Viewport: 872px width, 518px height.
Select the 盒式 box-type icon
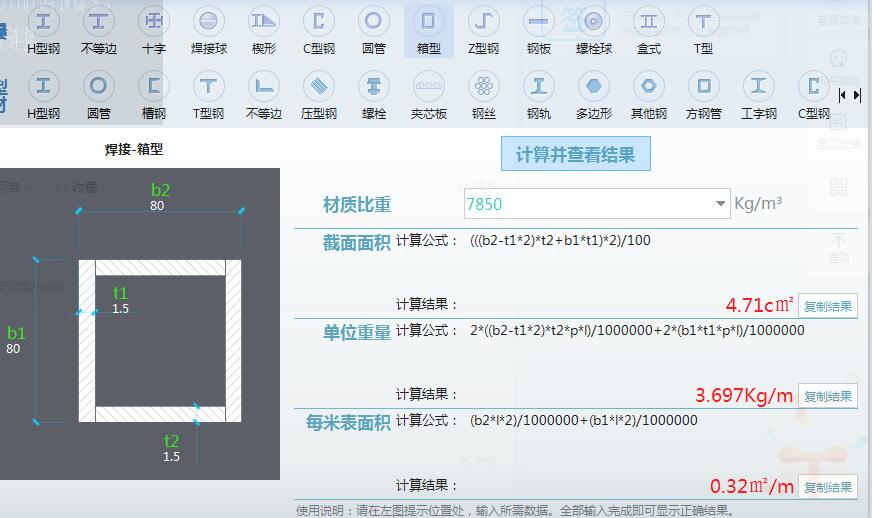648,32
